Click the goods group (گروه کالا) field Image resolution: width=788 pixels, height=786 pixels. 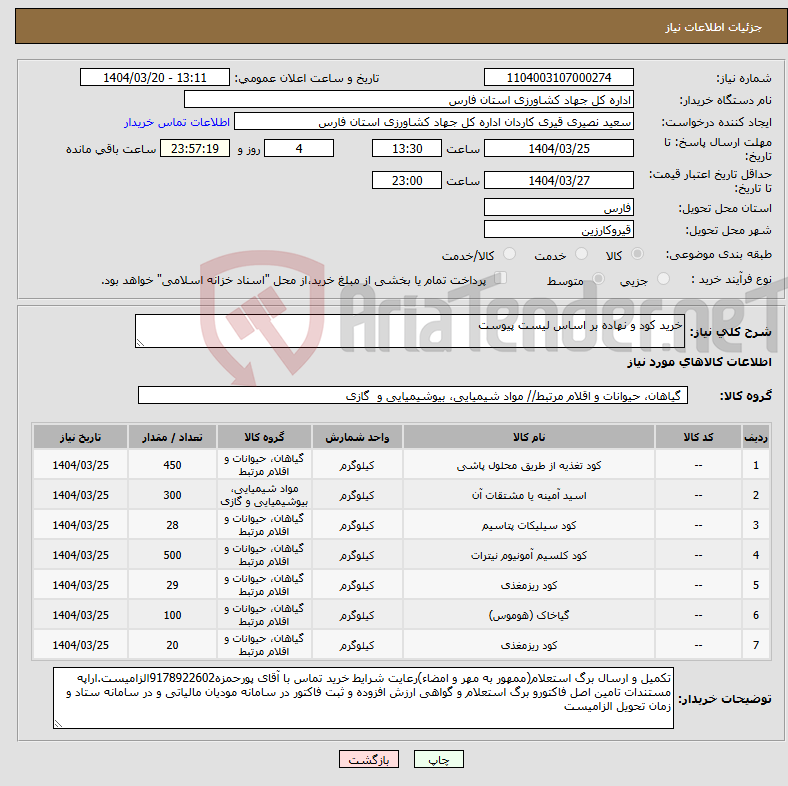pyautogui.click(x=413, y=395)
